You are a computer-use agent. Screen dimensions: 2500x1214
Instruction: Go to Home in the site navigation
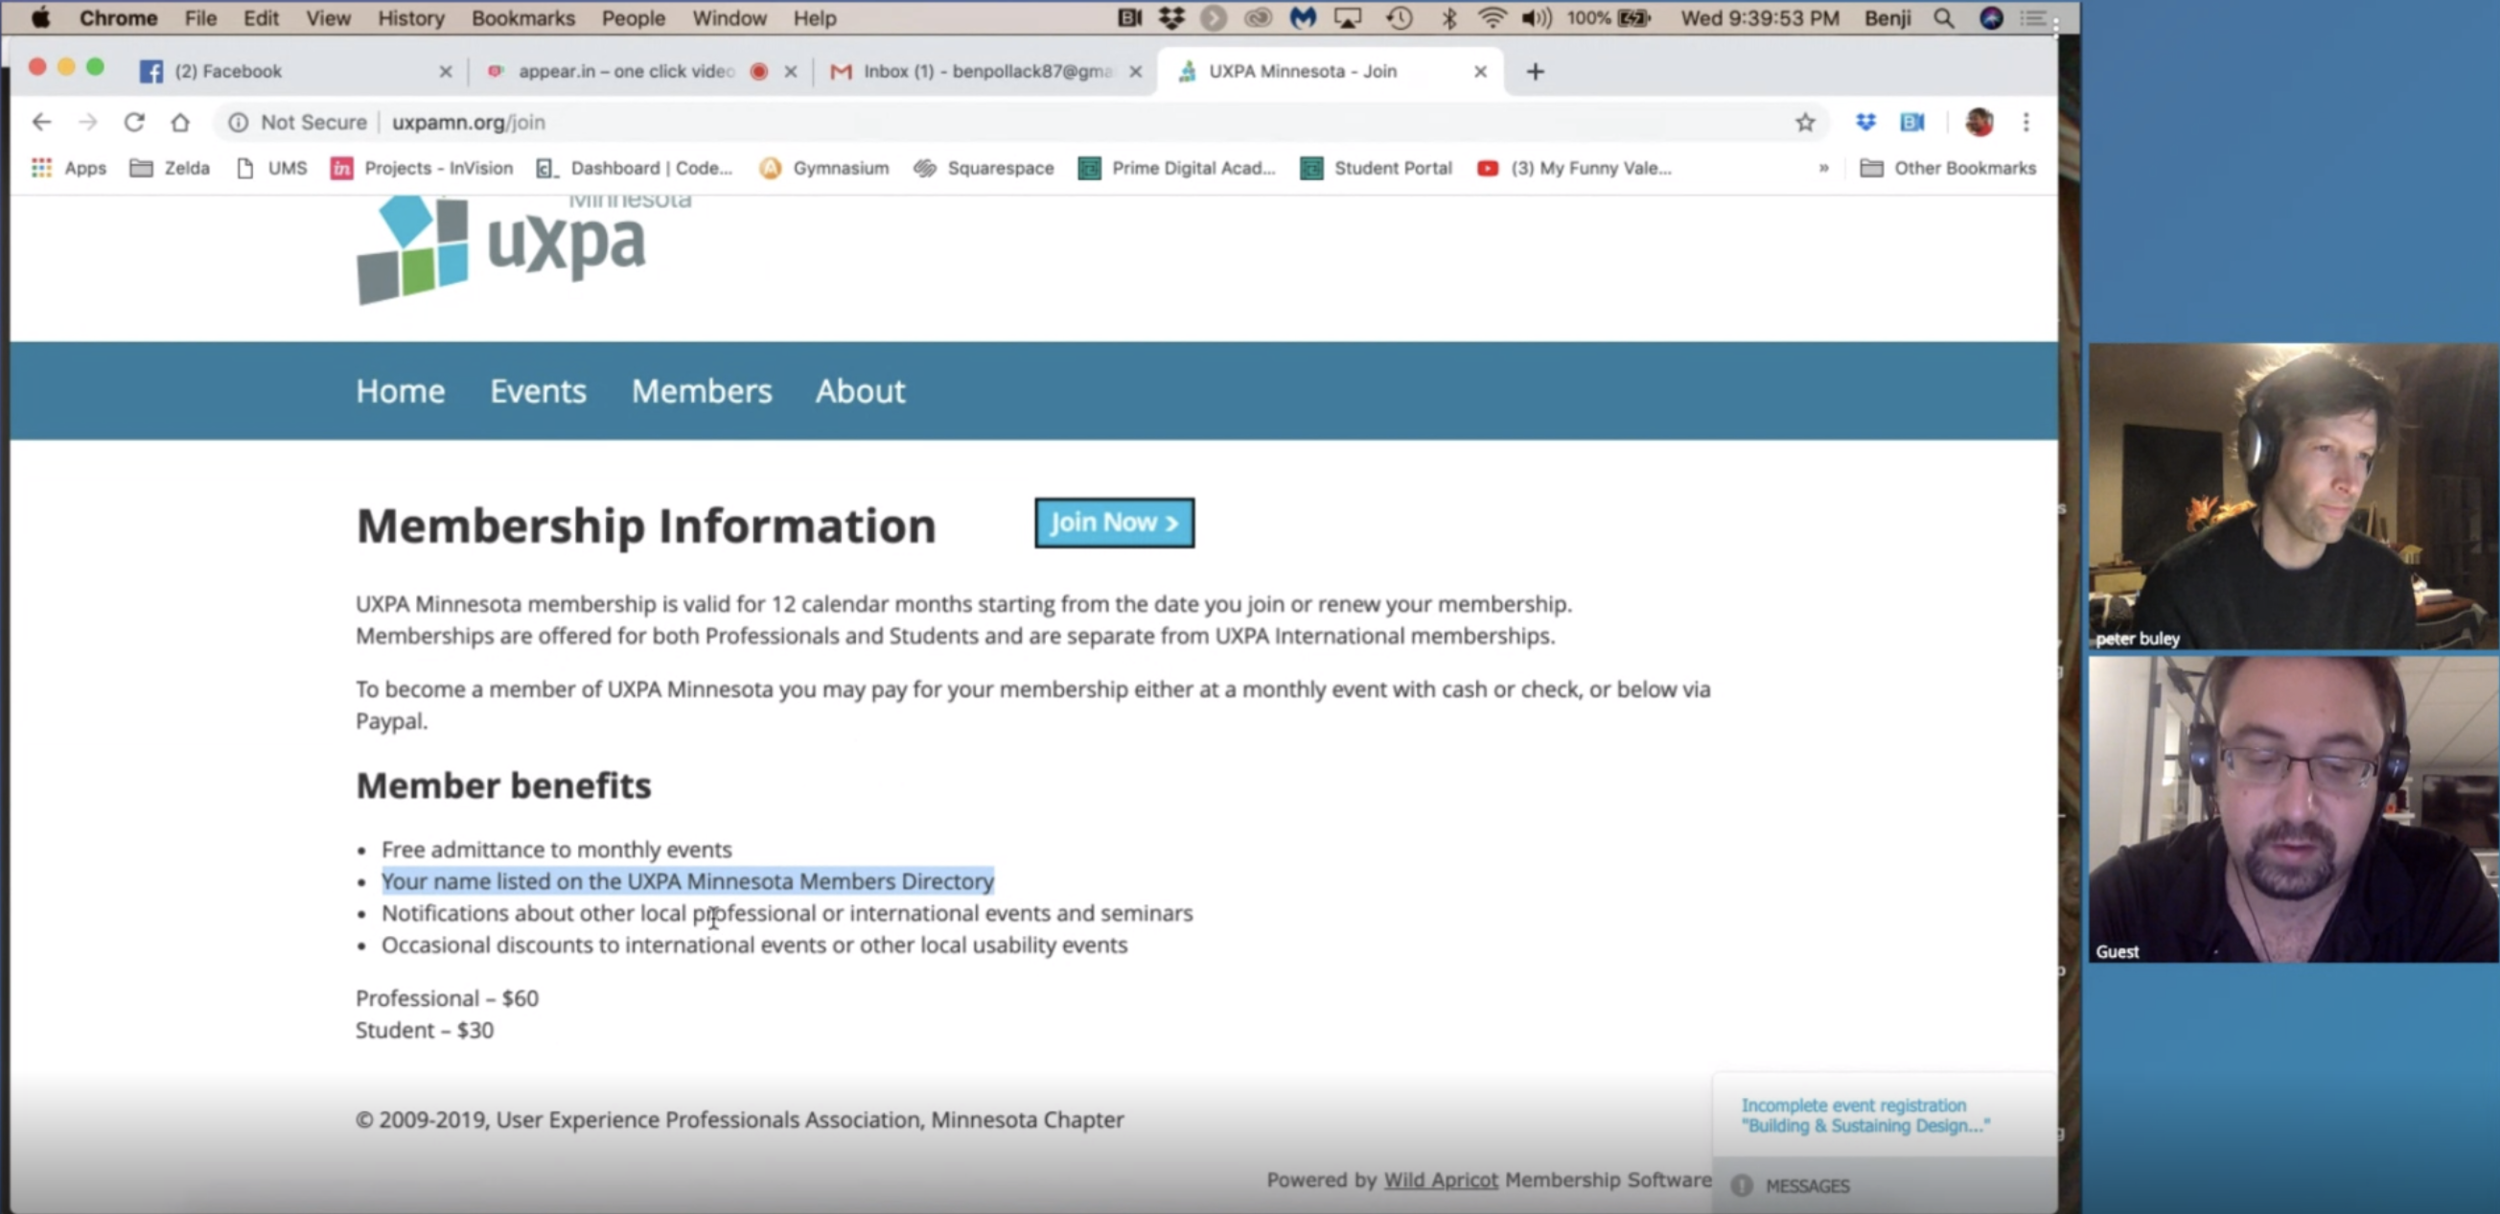click(400, 391)
